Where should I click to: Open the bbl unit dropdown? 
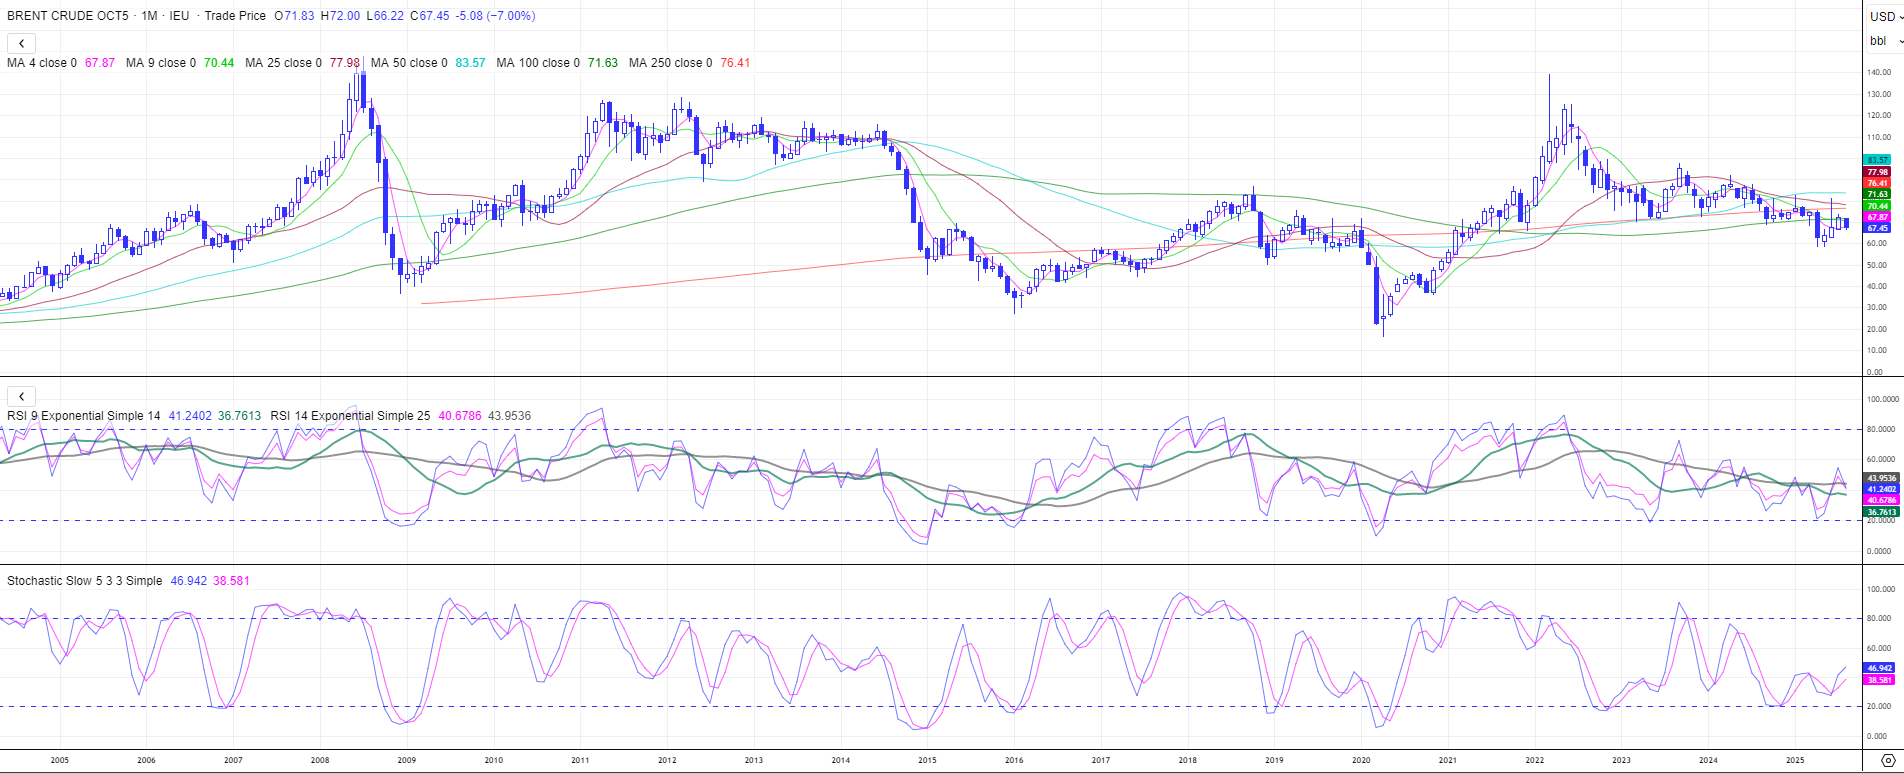[1885, 41]
